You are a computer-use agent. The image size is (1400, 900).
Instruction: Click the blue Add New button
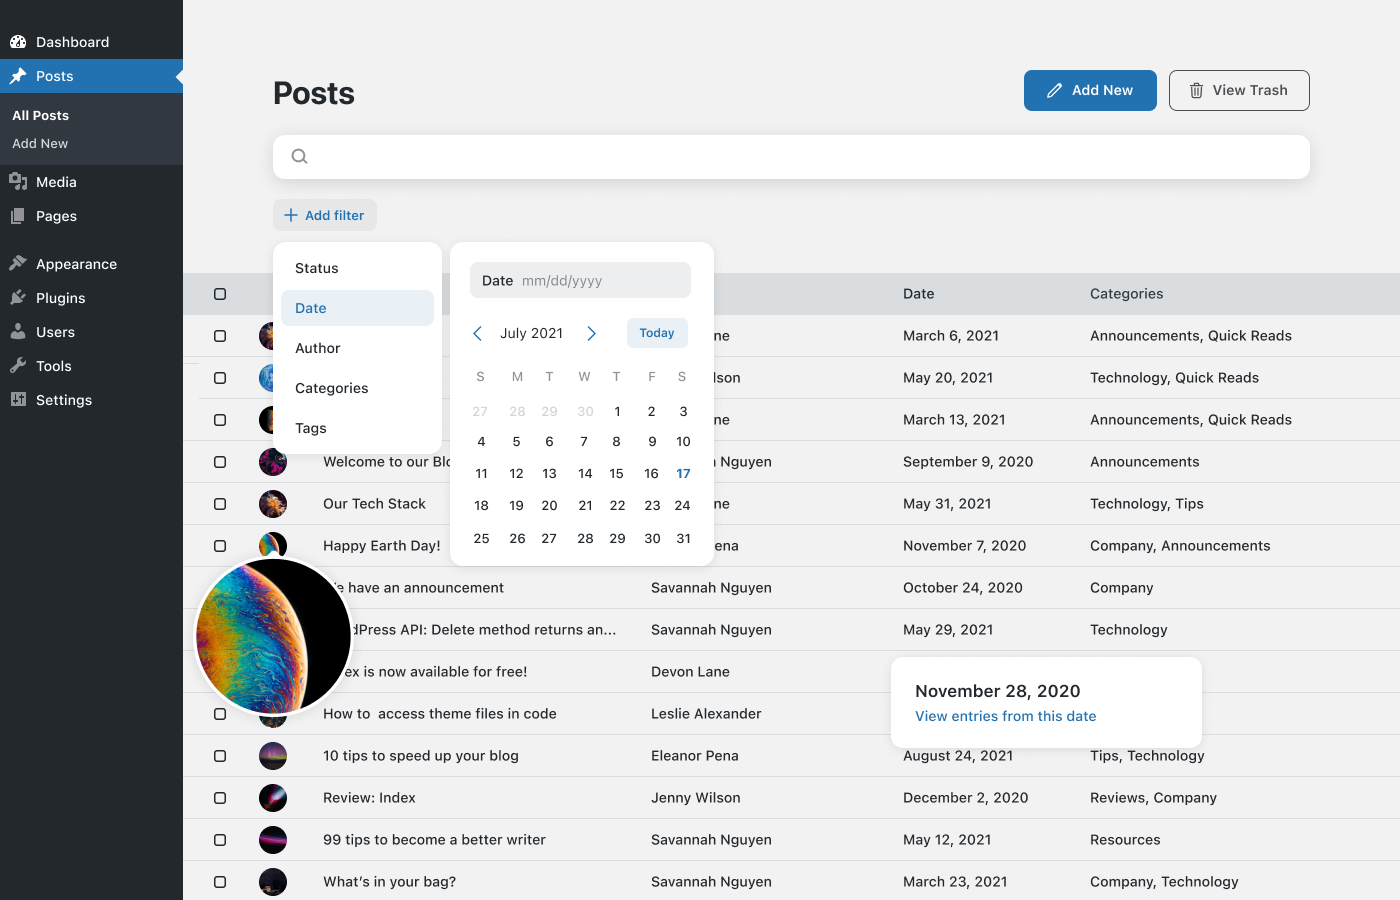1090,90
